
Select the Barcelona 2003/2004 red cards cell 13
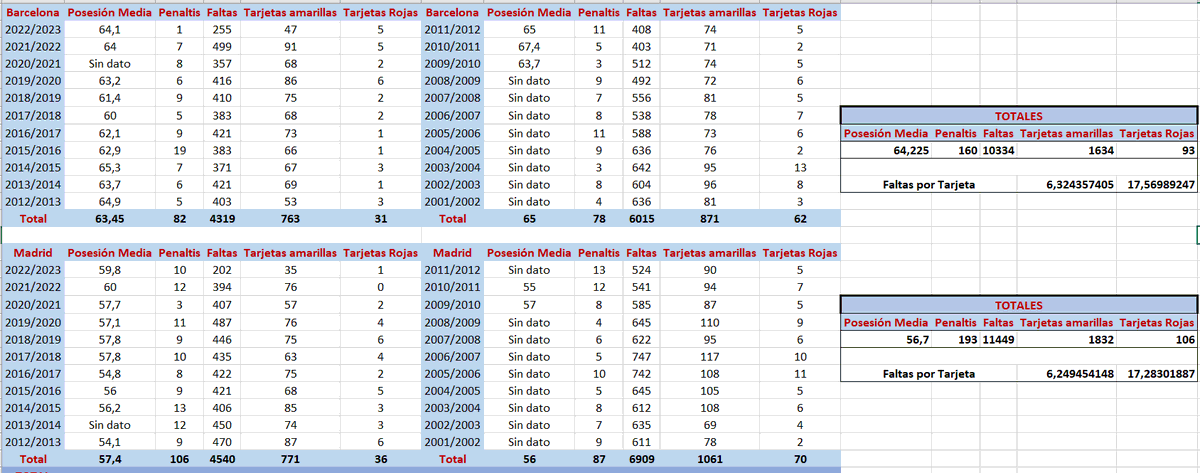tap(799, 167)
